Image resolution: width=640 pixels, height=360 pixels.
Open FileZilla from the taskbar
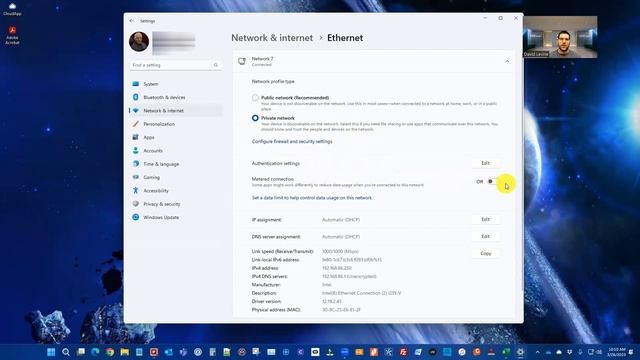click(403, 352)
